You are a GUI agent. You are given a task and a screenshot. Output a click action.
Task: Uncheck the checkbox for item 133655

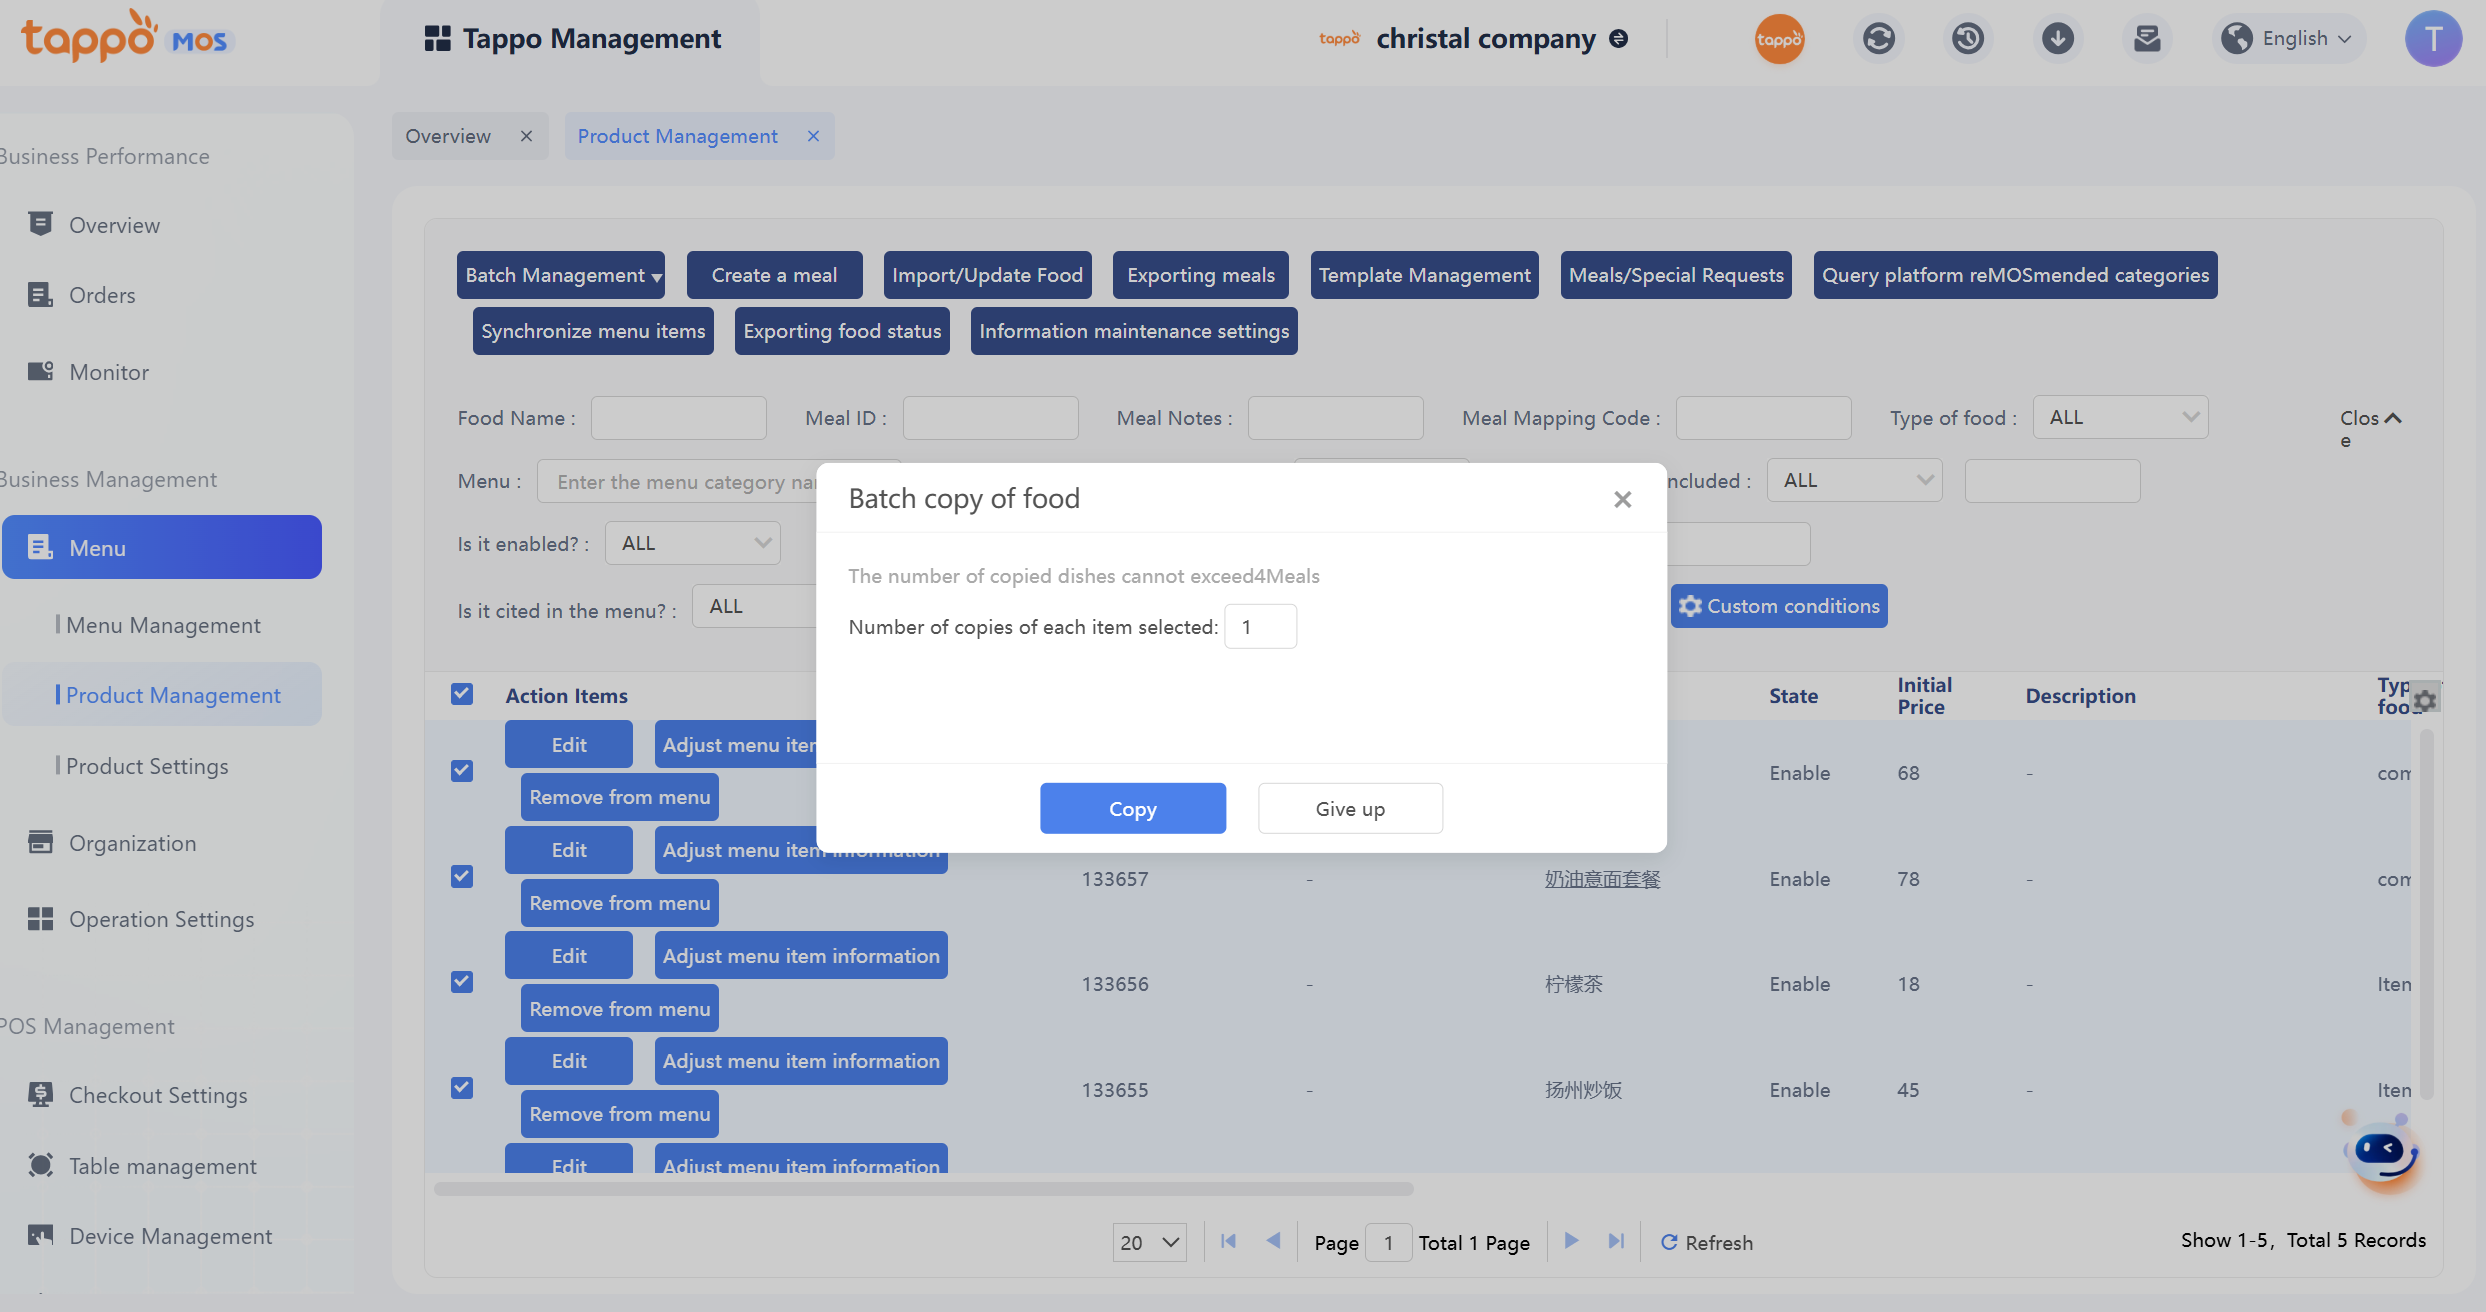tap(462, 1088)
